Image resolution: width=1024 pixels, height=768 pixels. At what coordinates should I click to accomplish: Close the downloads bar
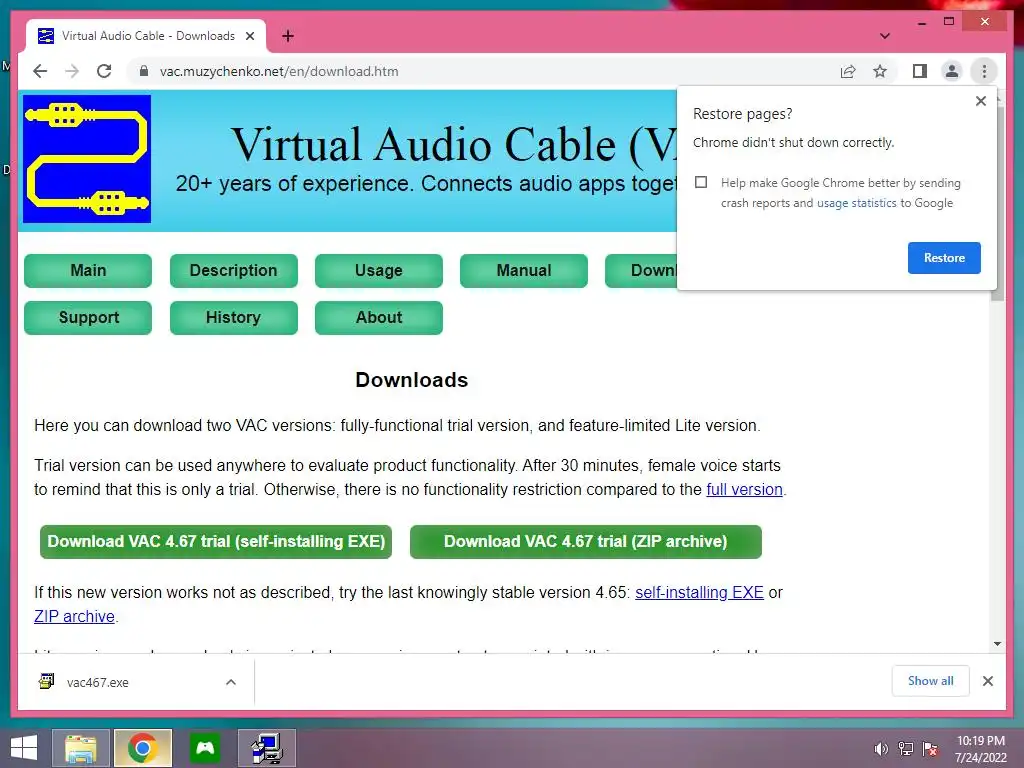coord(987,681)
